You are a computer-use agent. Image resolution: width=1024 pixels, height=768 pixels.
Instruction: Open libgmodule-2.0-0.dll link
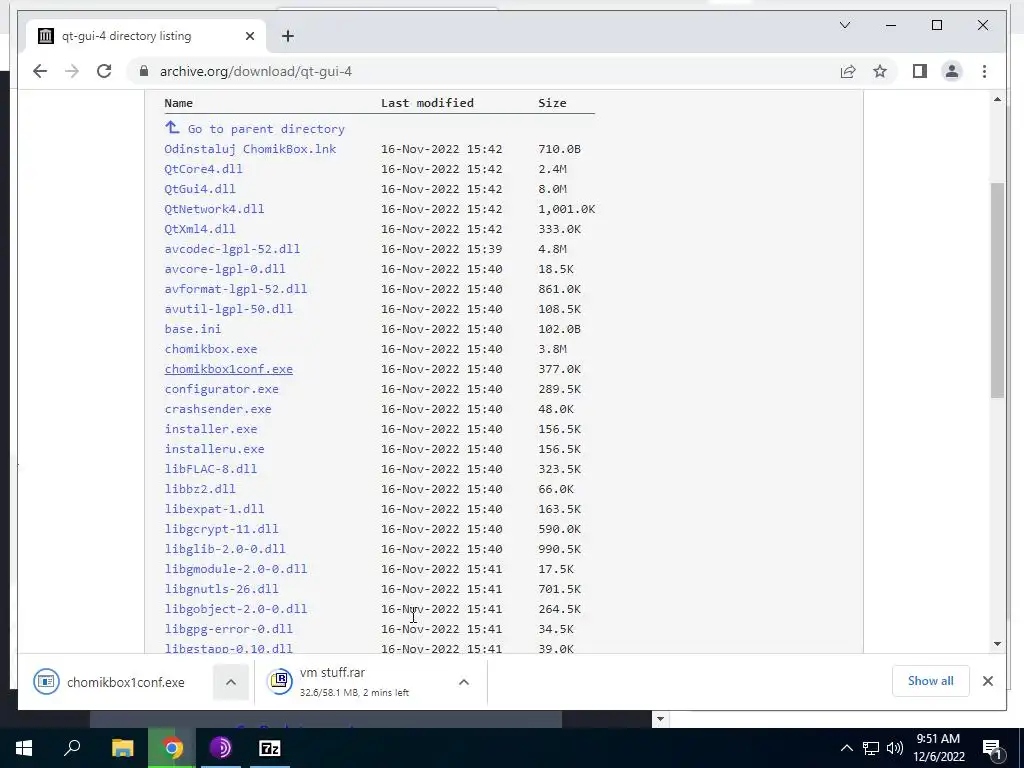click(x=236, y=569)
